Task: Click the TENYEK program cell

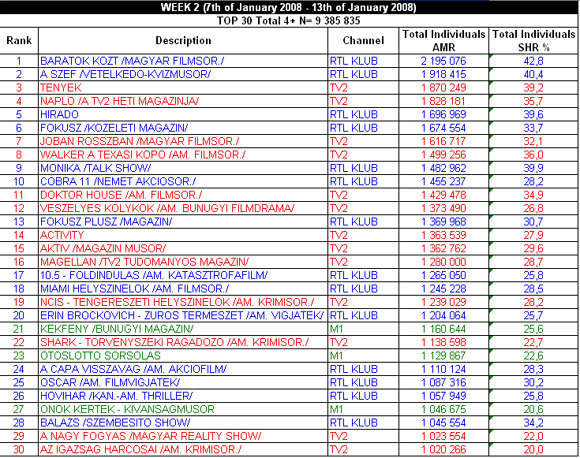Action: (x=183, y=88)
